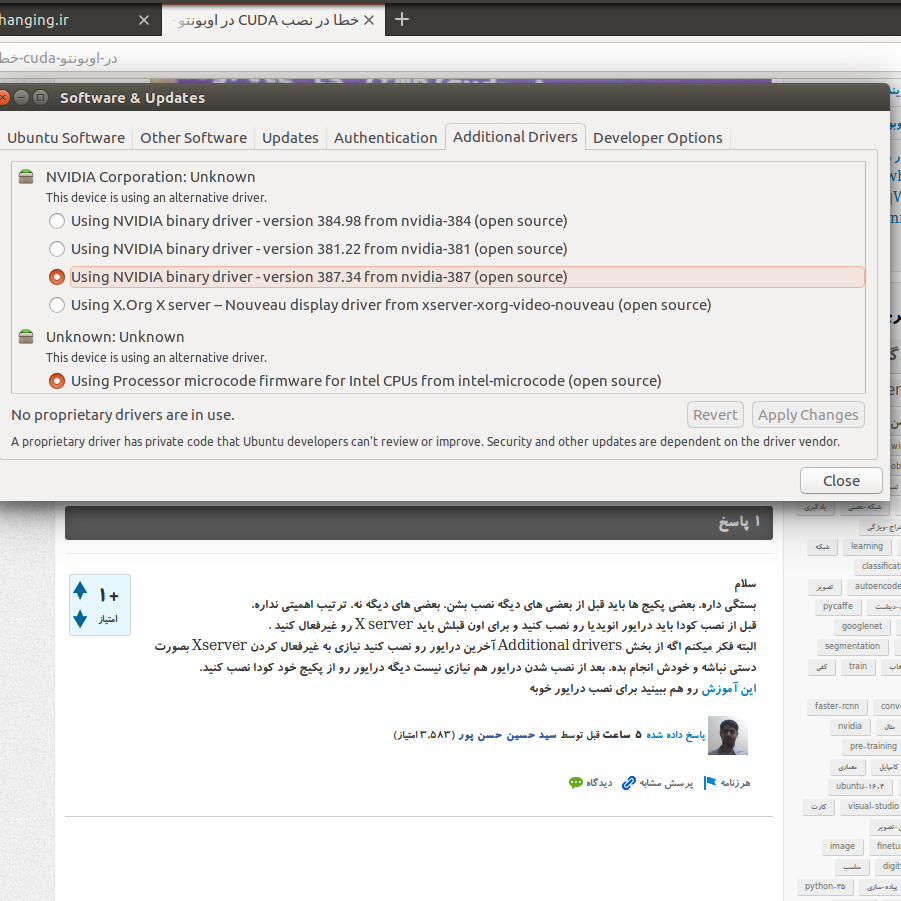Click the 'Unknown: Unknown' device heading
901x901 pixels.
click(x=115, y=337)
